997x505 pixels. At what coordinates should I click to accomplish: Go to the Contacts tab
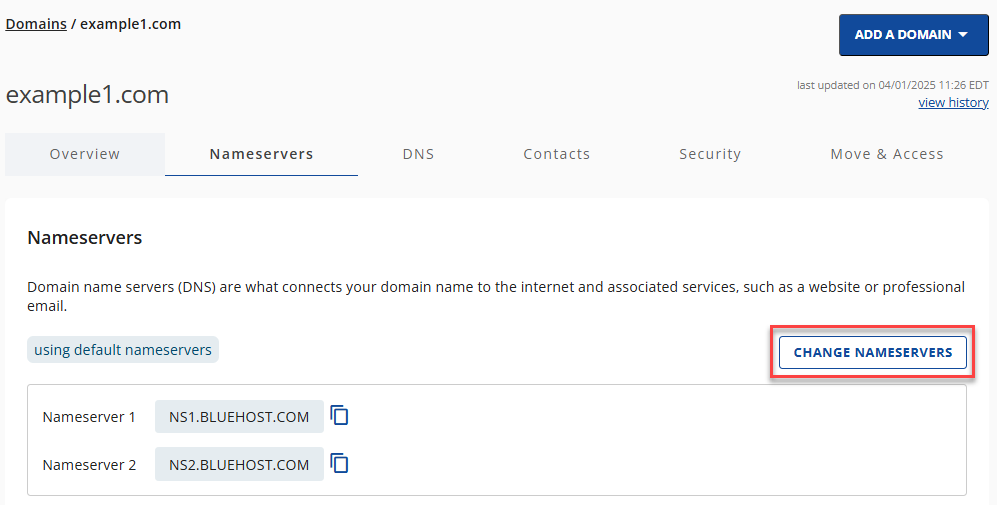tap(556, 154)
